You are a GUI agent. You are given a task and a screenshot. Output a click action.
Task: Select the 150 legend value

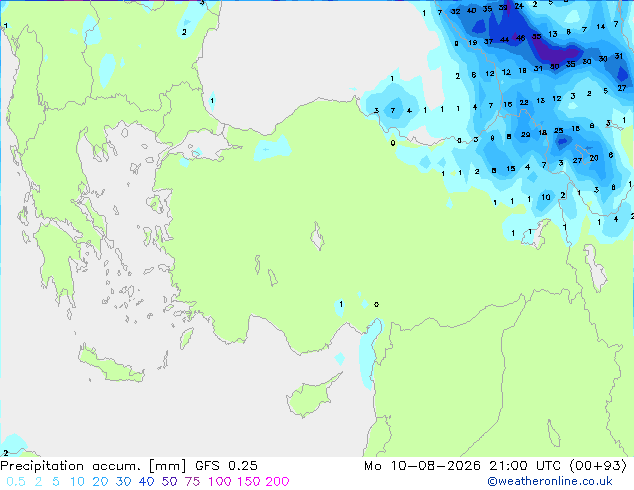click(x=248, y=482)
